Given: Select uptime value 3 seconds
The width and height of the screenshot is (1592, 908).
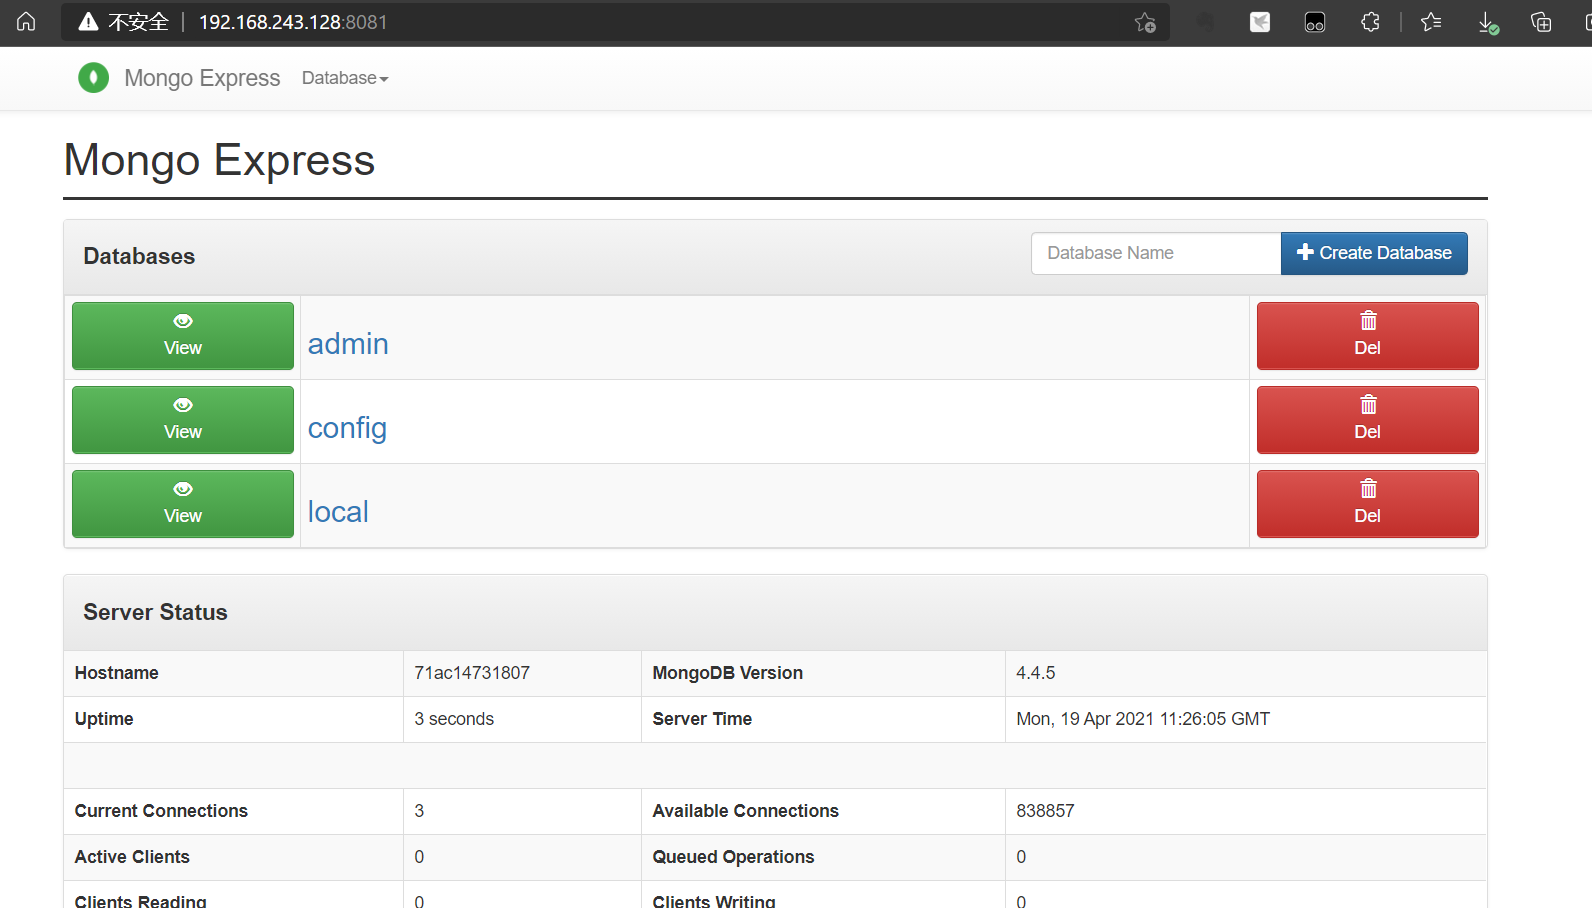Looking at the screenshot, I should [454, 719].
